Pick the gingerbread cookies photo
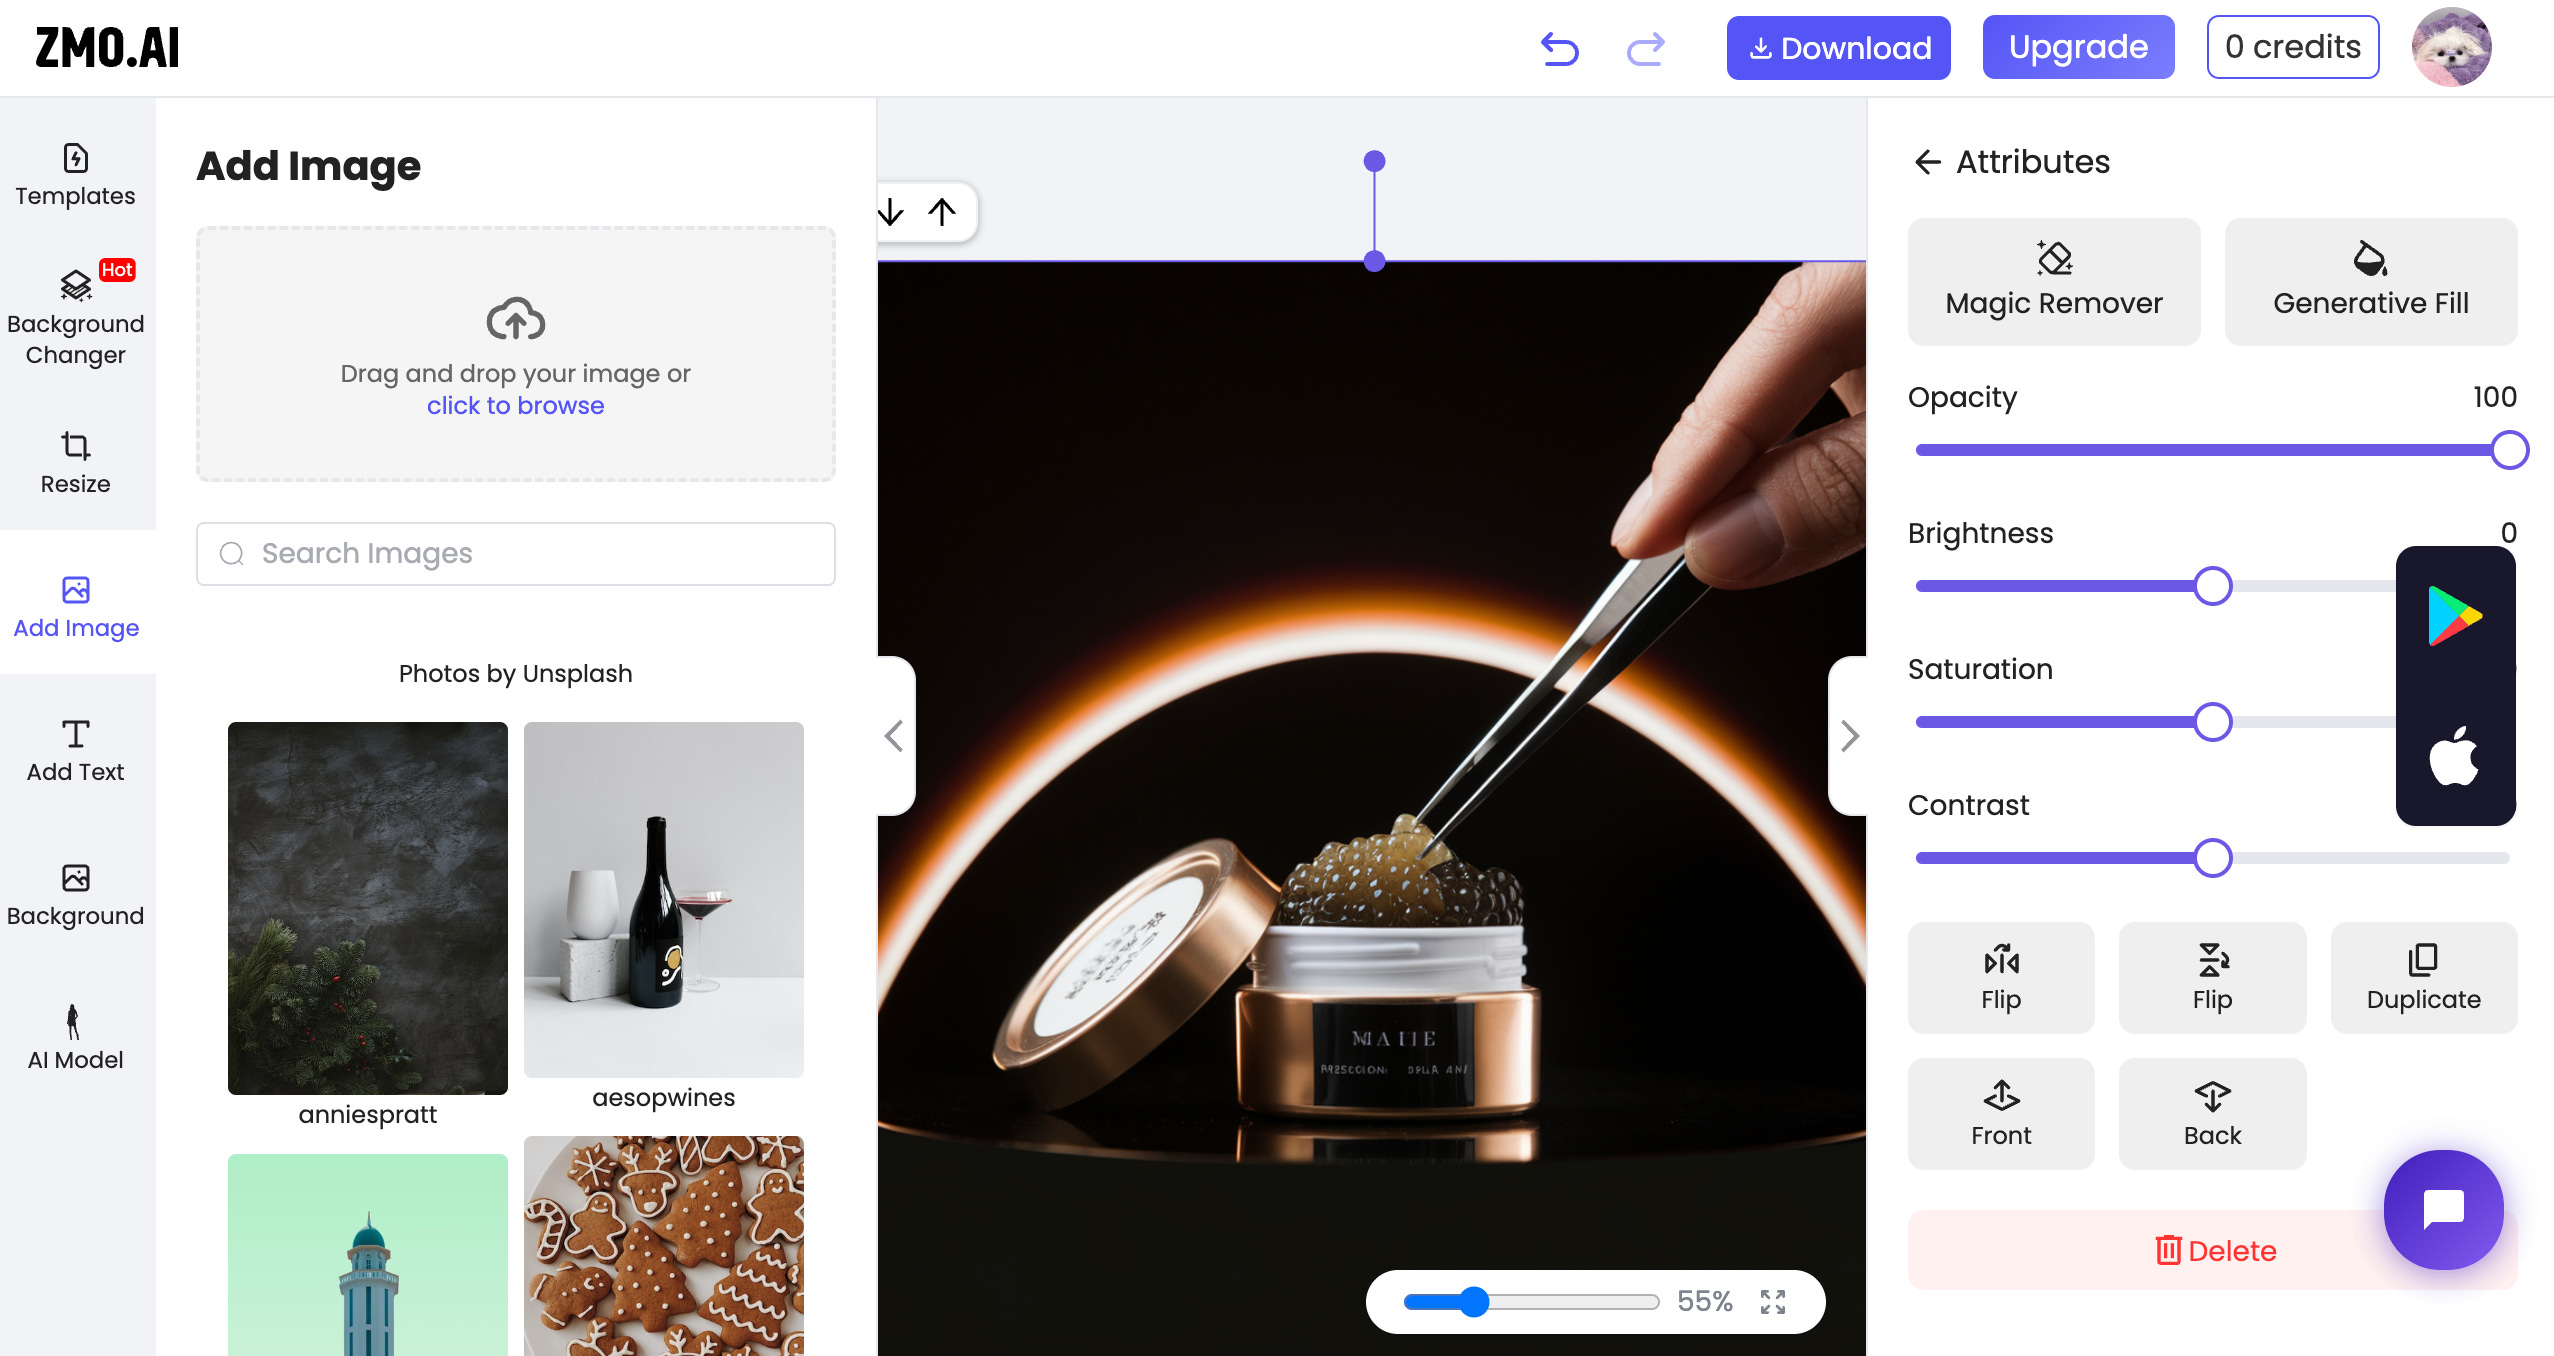The image size is (2554, 1356). pos(664,1246)
